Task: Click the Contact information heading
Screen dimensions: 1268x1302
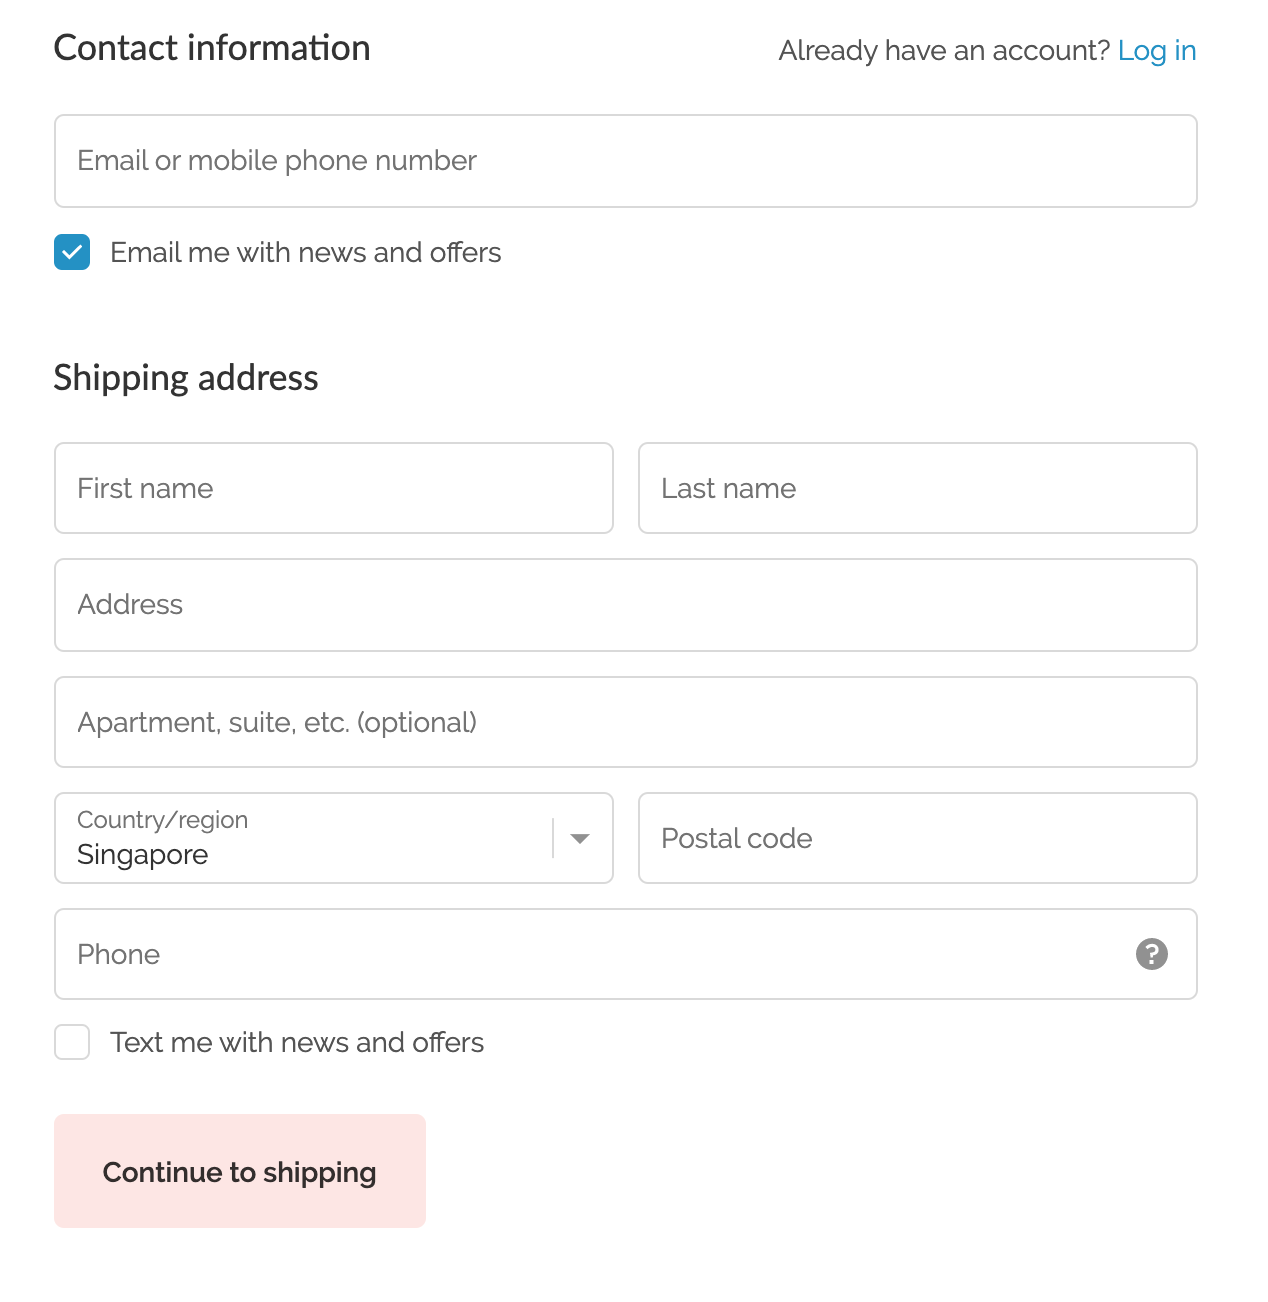Action: pyautogui.click(x=212, y=48)
